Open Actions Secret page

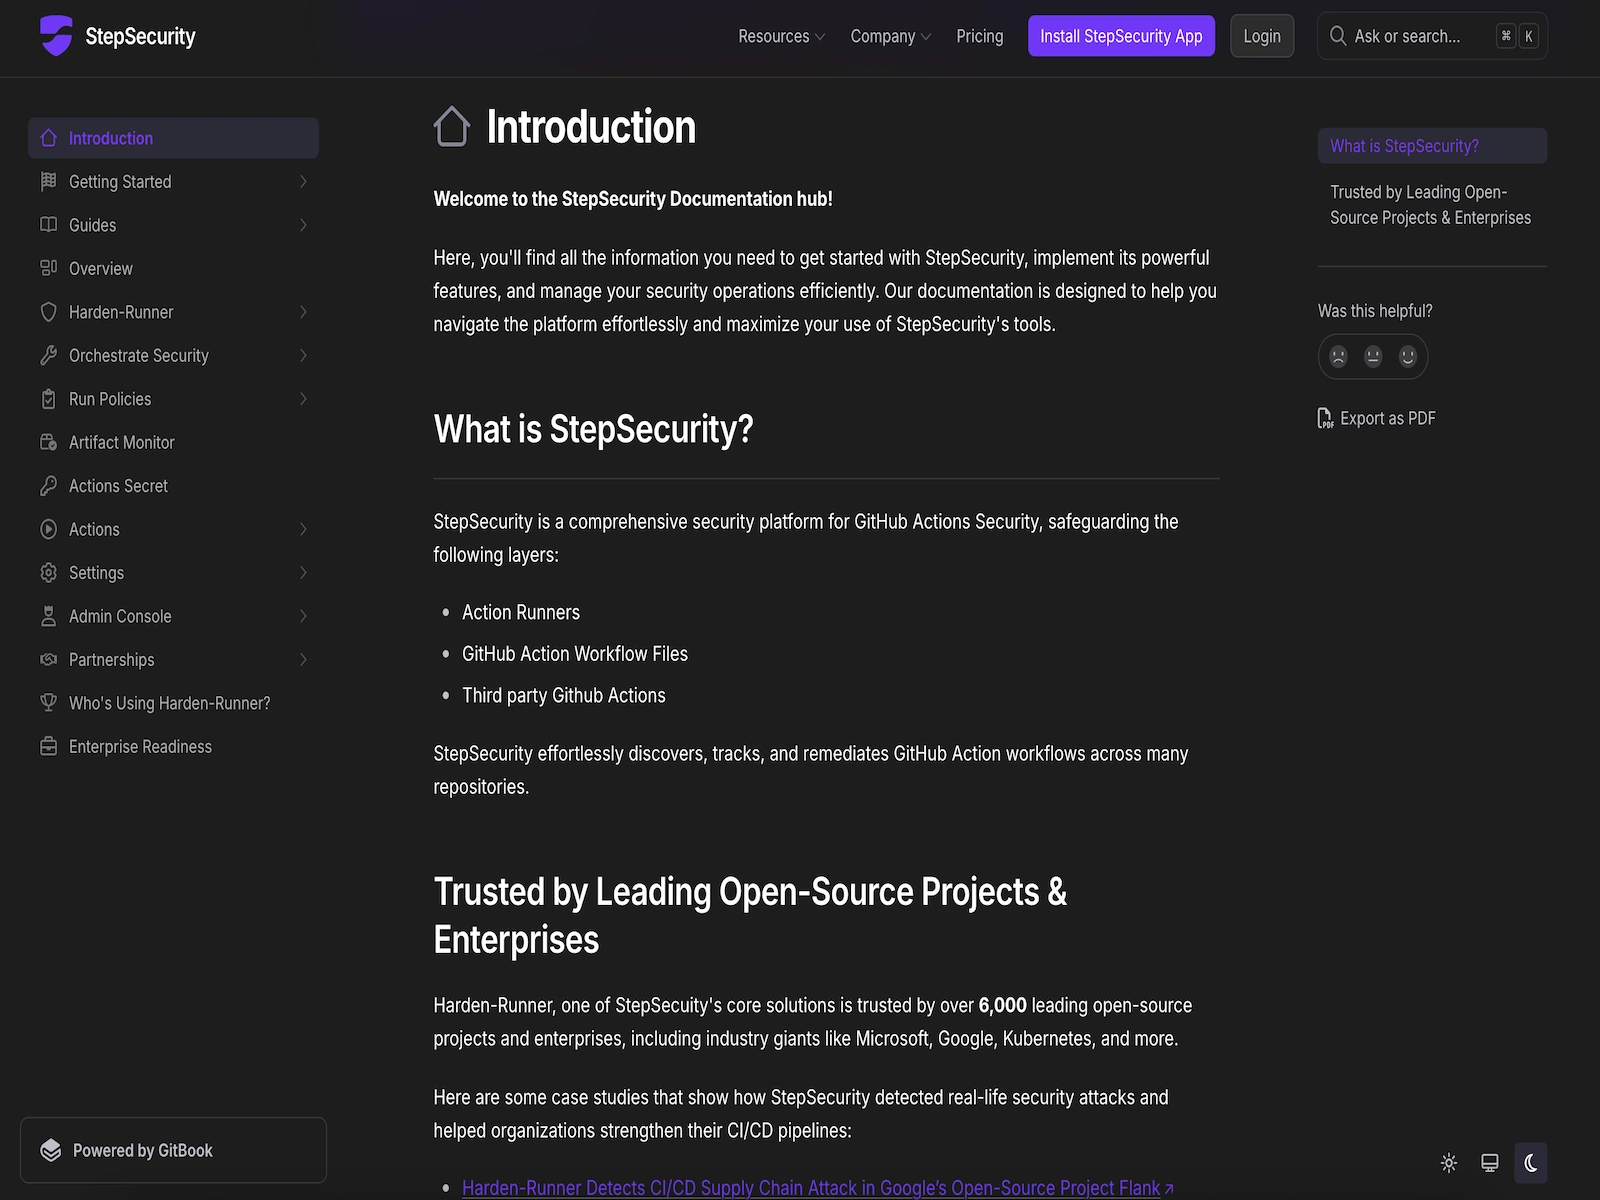[173, 486]
